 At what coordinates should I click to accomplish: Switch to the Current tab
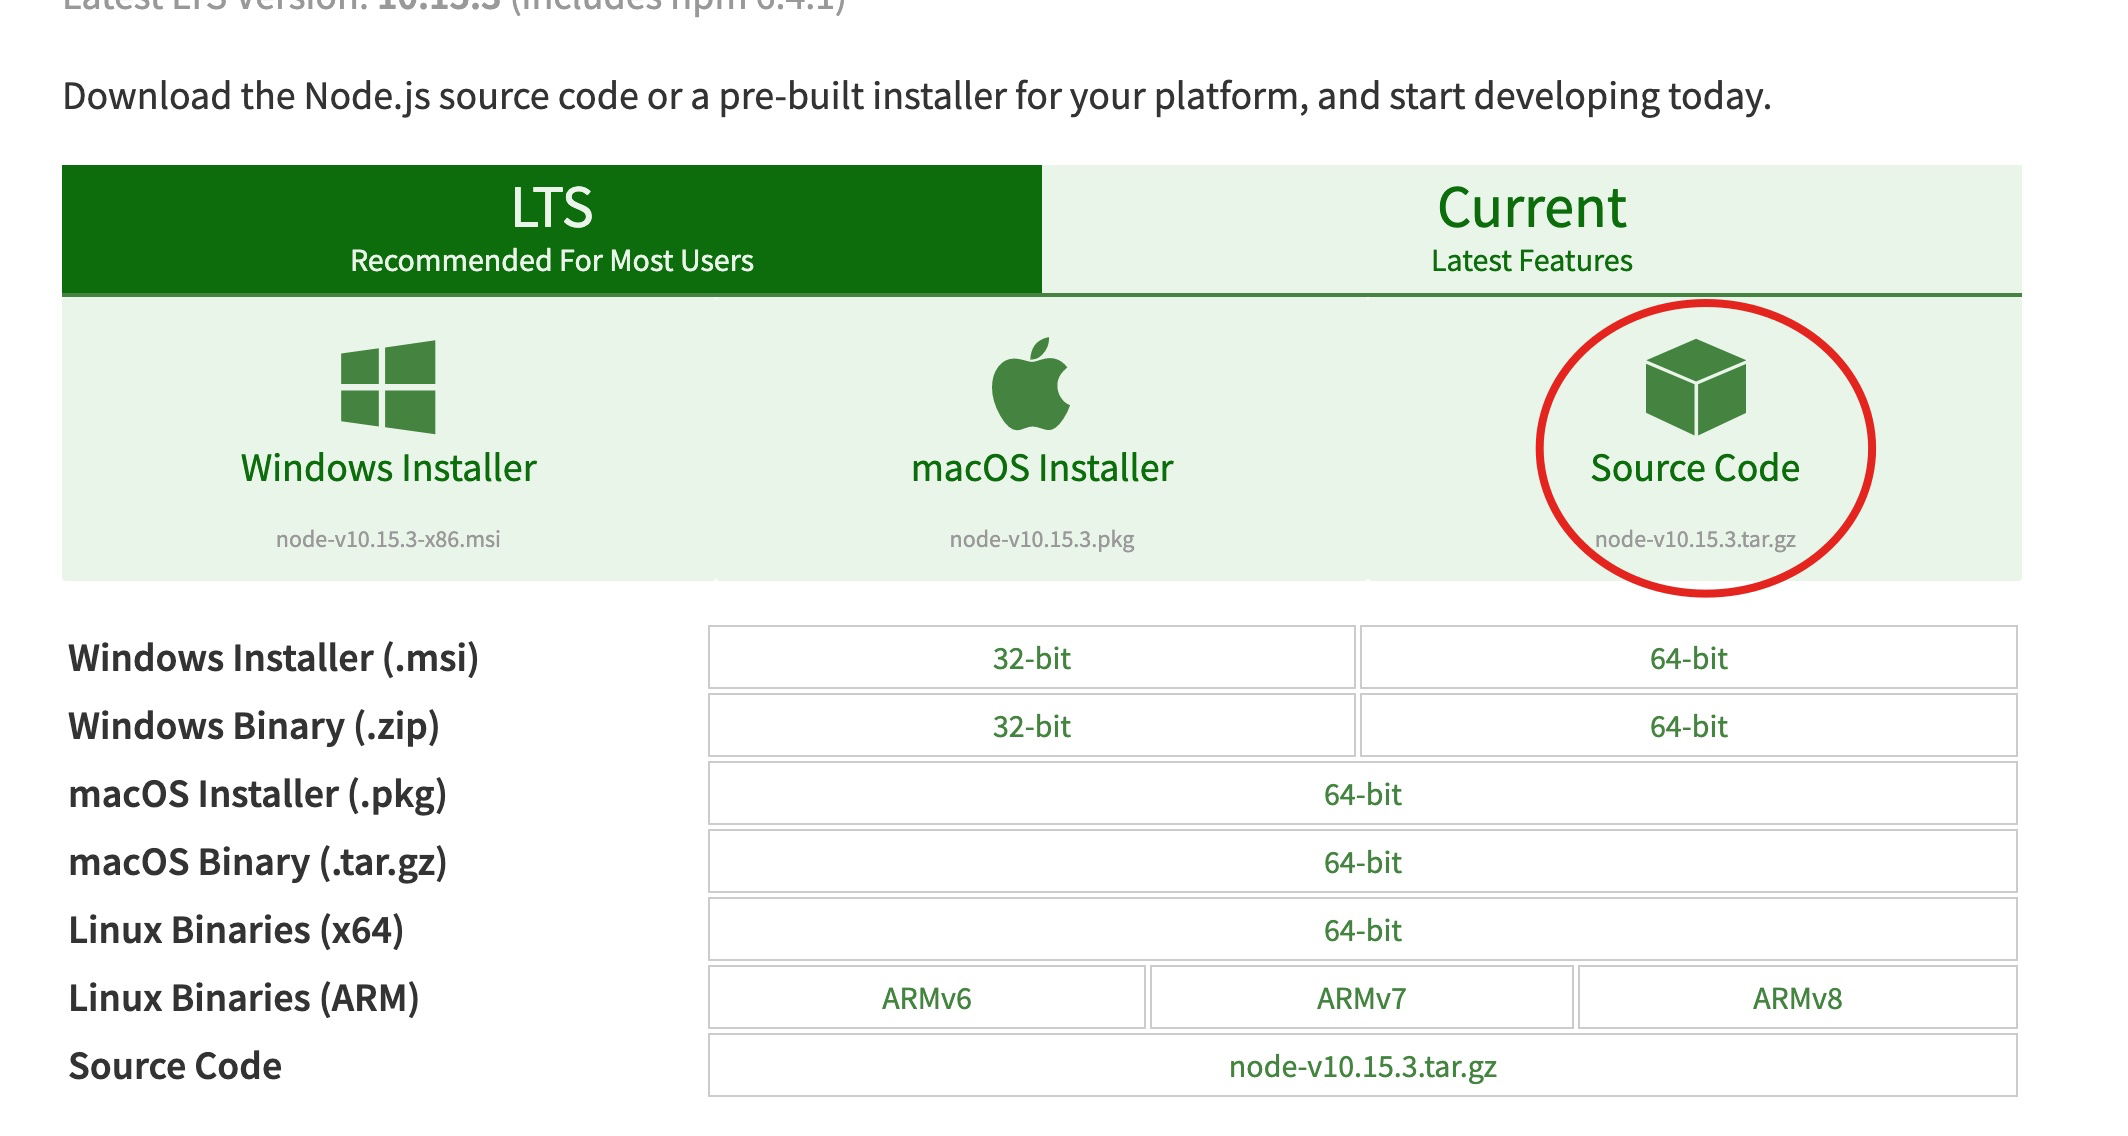(x=1531, y=229)
